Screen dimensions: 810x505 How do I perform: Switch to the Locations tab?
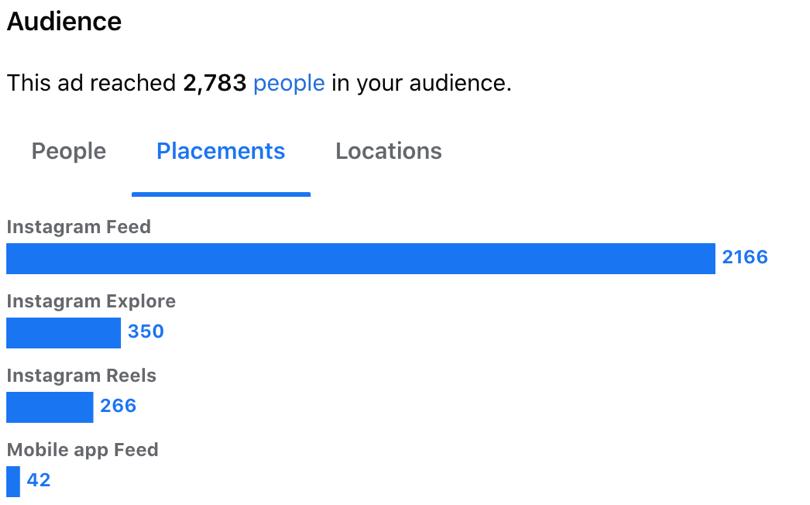point(388,151)
